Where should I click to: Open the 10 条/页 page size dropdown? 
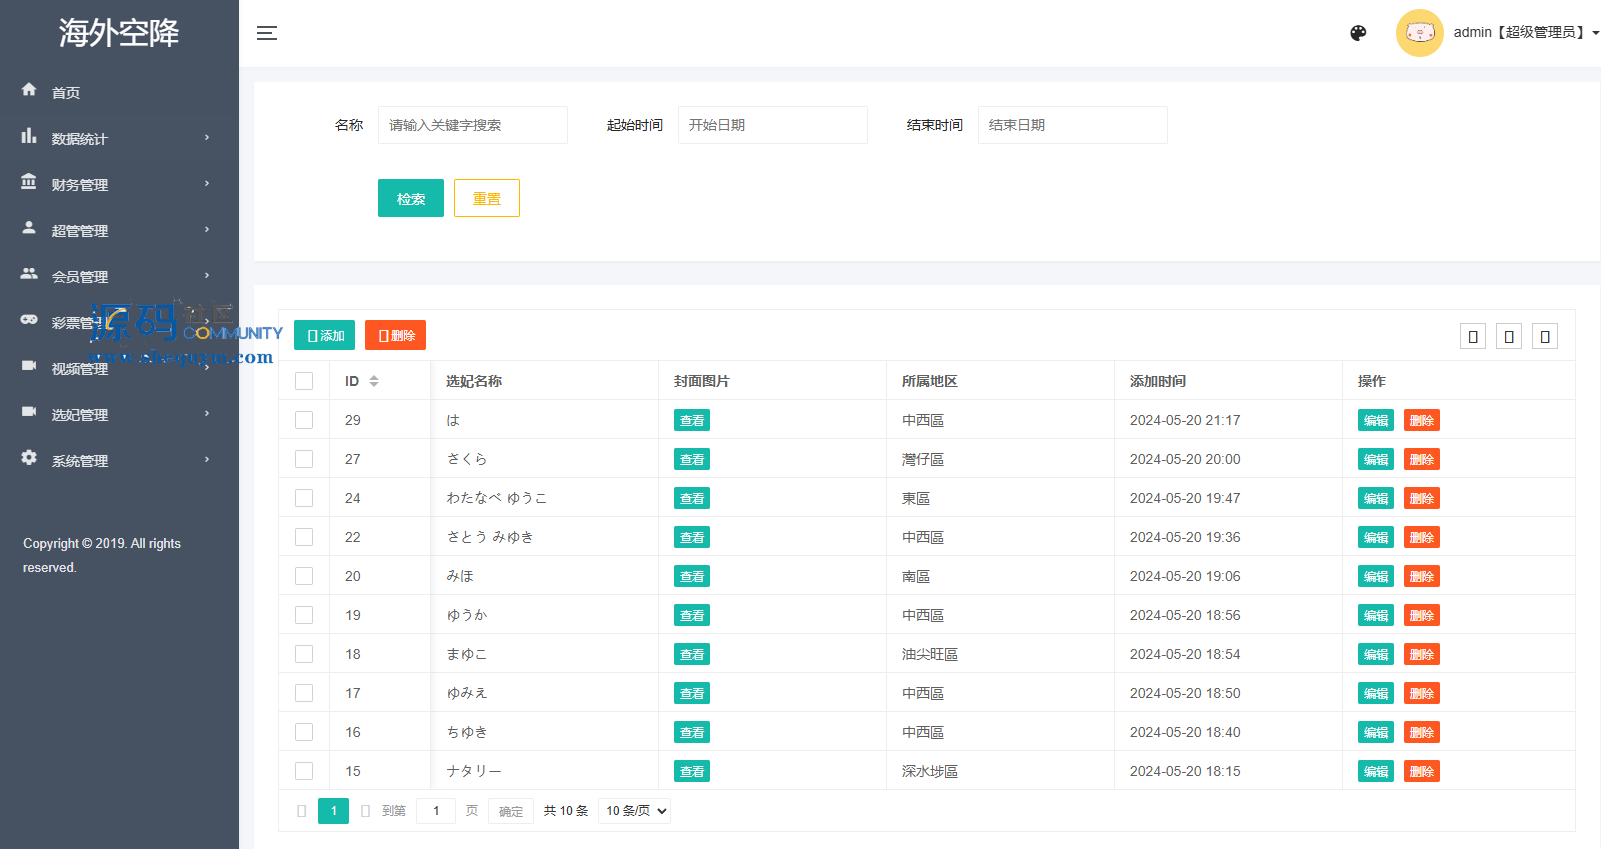point(635,811)
